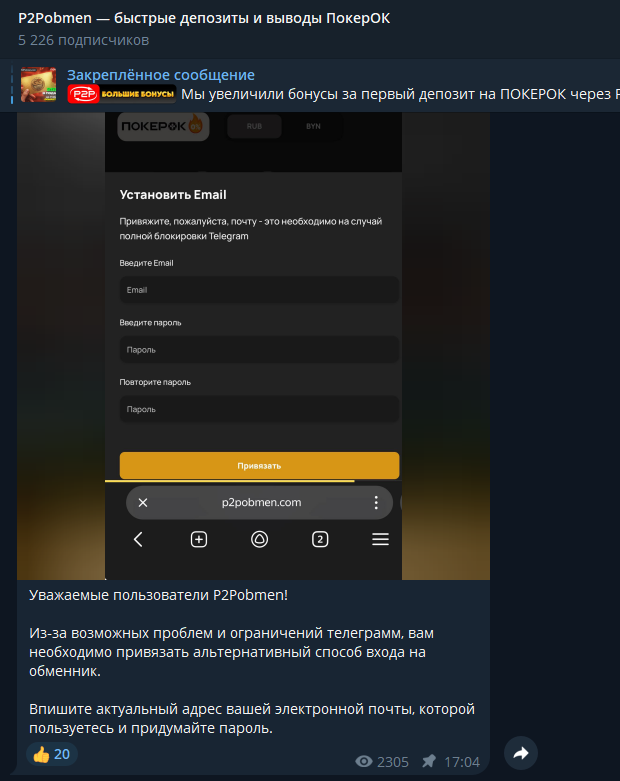
Task: Click the p2pobmen.com URL text
Action: point(261,503)
